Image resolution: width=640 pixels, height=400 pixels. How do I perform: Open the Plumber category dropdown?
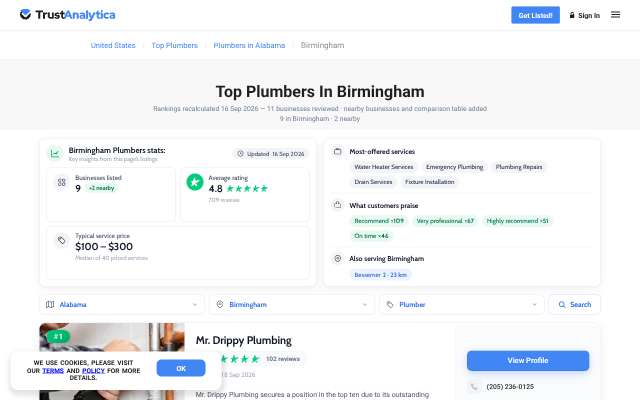pos(462,304)
